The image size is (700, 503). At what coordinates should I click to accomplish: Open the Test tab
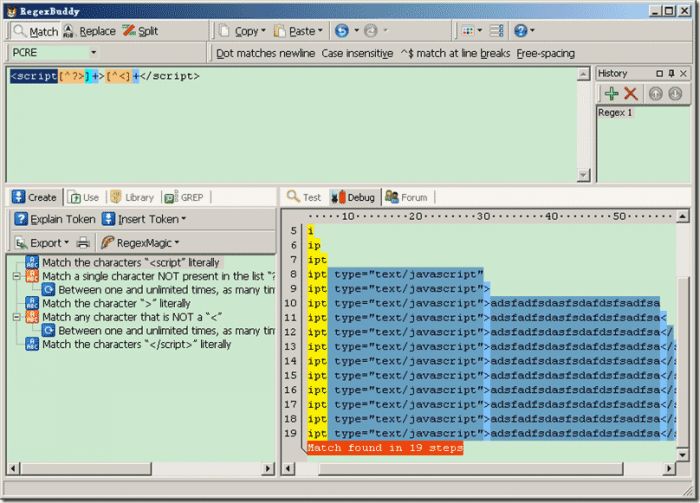(304, 197)
